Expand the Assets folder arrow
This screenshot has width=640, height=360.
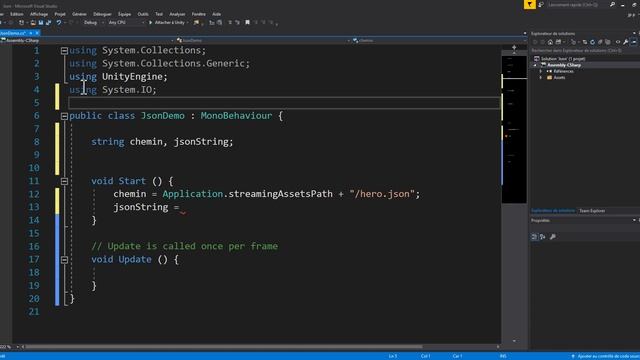click(541, 78)
